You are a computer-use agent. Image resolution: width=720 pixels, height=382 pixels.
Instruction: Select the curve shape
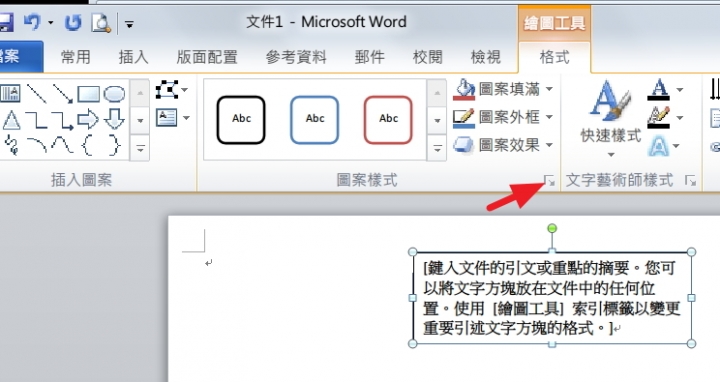(62, 146)
